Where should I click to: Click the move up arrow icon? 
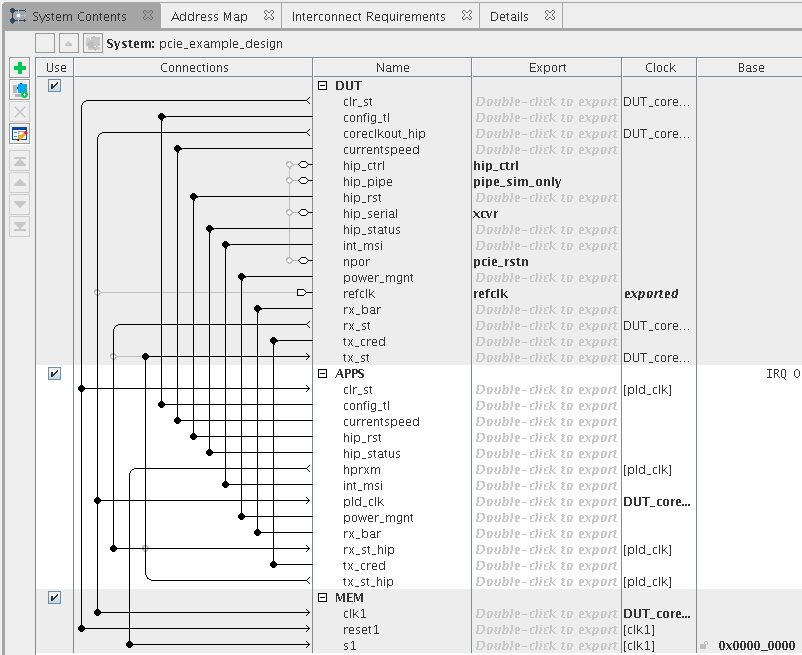coord(19,183)
